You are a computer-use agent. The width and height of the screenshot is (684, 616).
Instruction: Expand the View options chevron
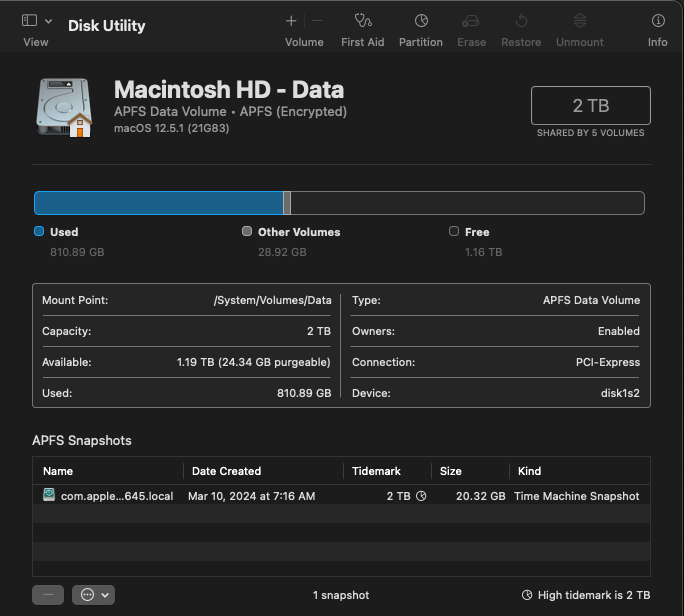tap(48, 21)
